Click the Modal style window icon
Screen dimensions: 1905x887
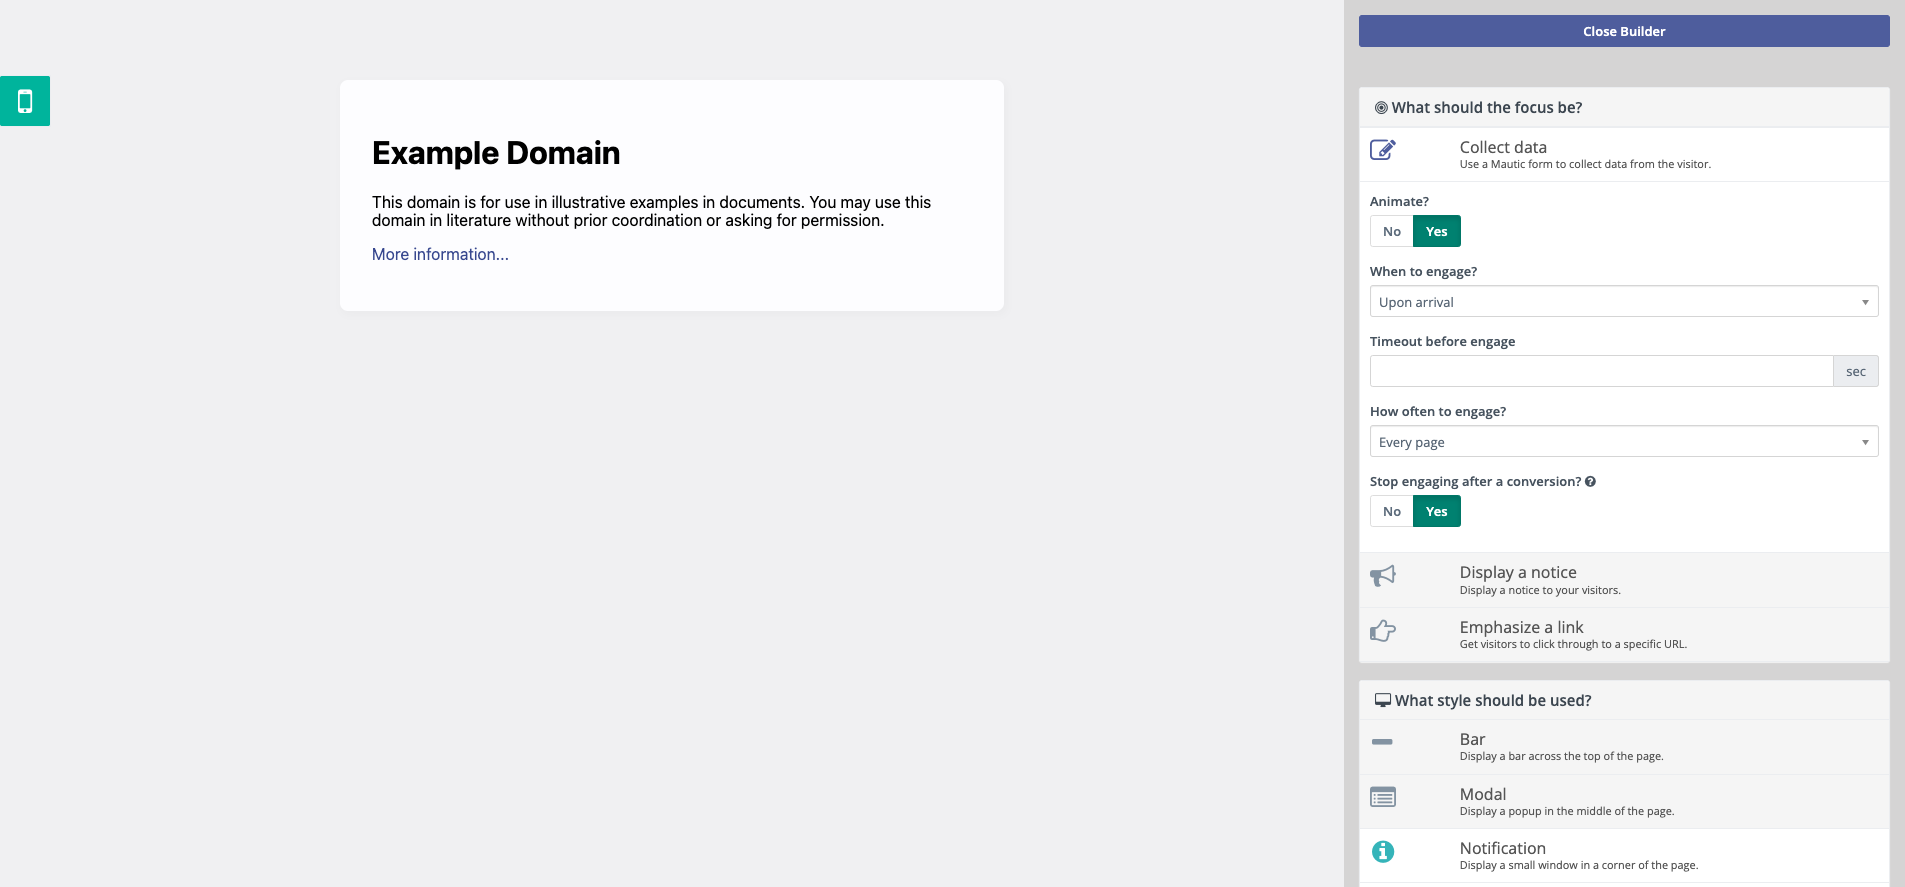point(1382,797)
